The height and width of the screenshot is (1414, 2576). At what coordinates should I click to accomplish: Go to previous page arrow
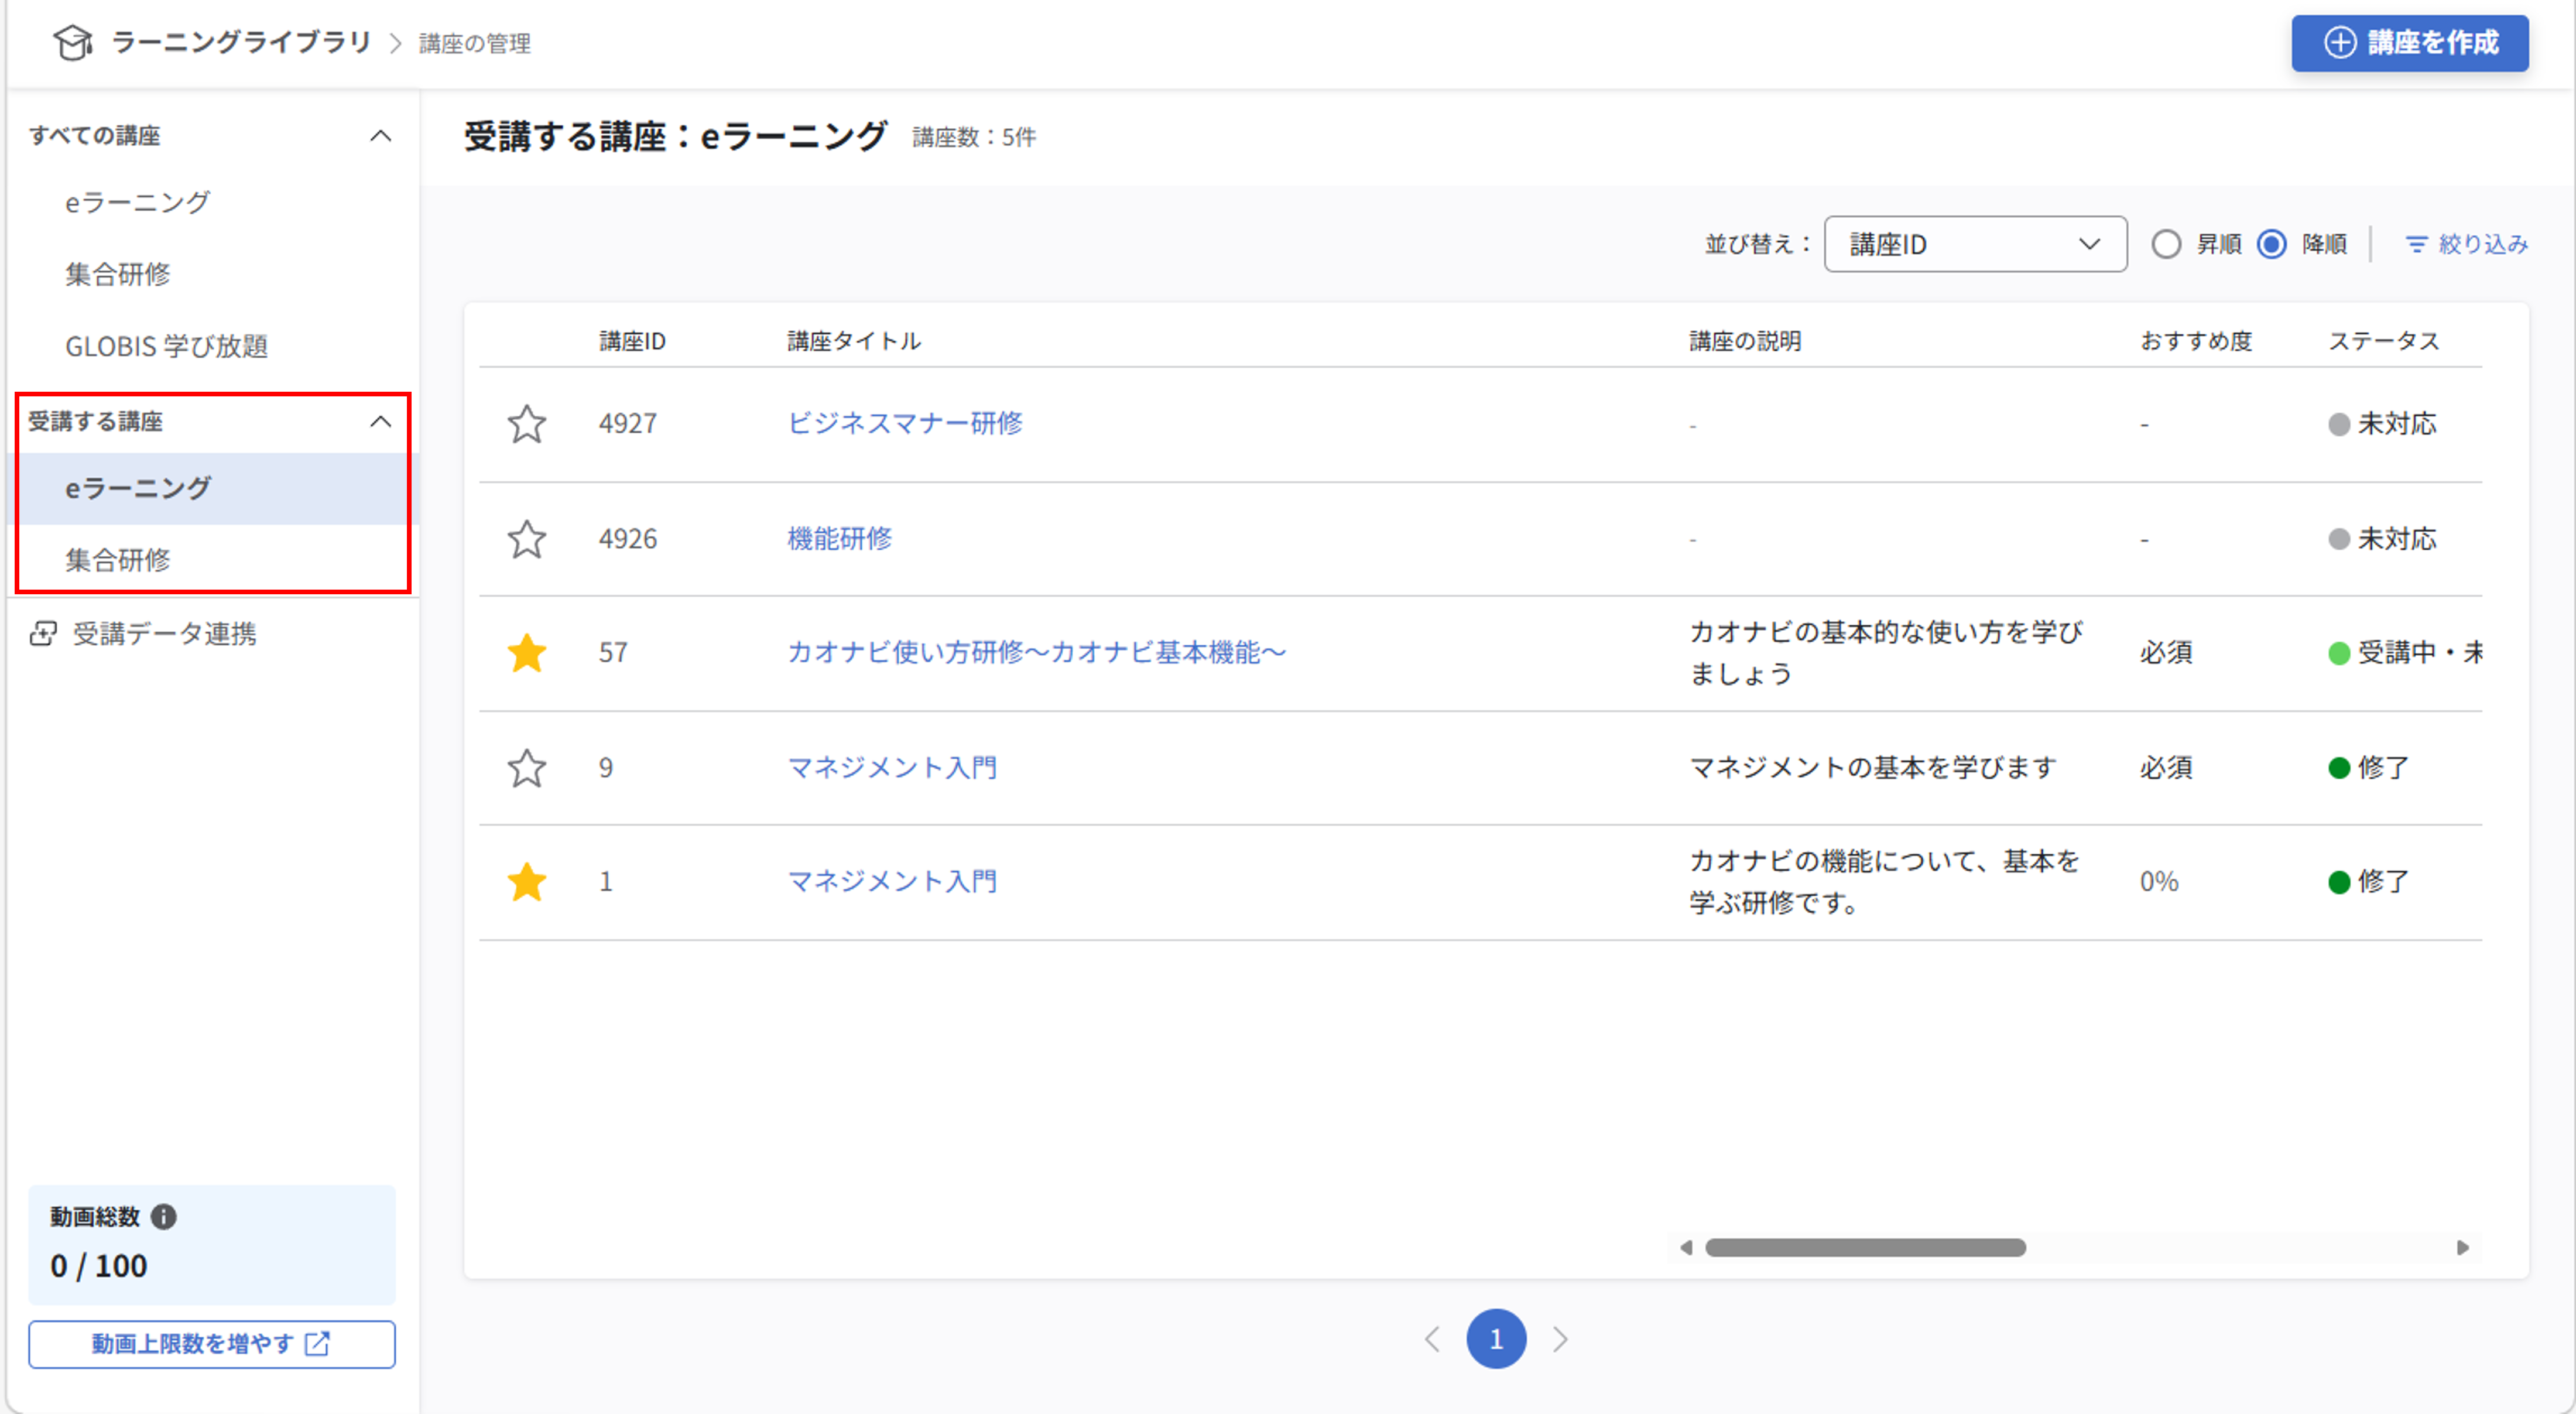click(x=1432, y=1339)
